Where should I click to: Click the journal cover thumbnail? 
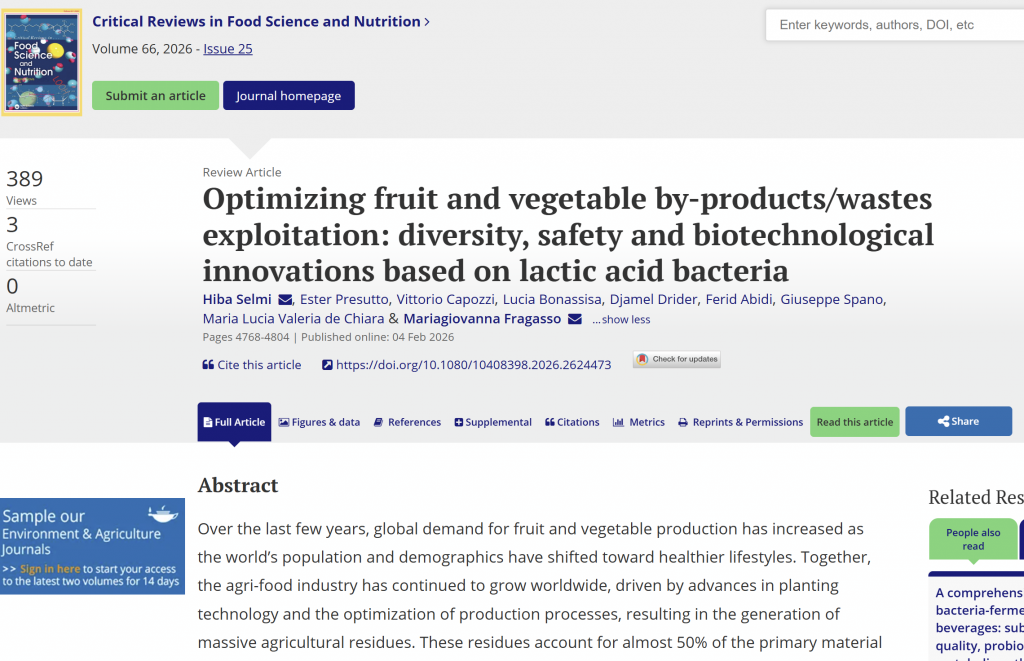(42, 62)
